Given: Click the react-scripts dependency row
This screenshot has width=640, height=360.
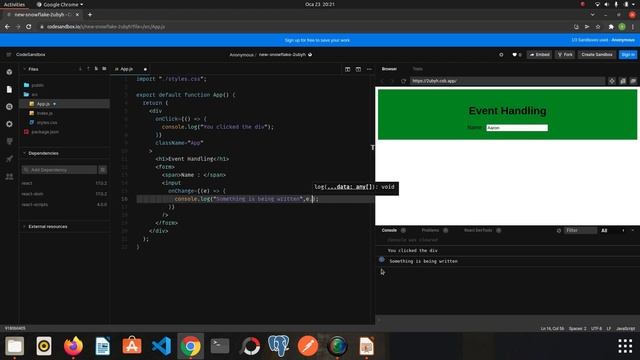Looking at the screenshot, I should click(x=64, y=204).
